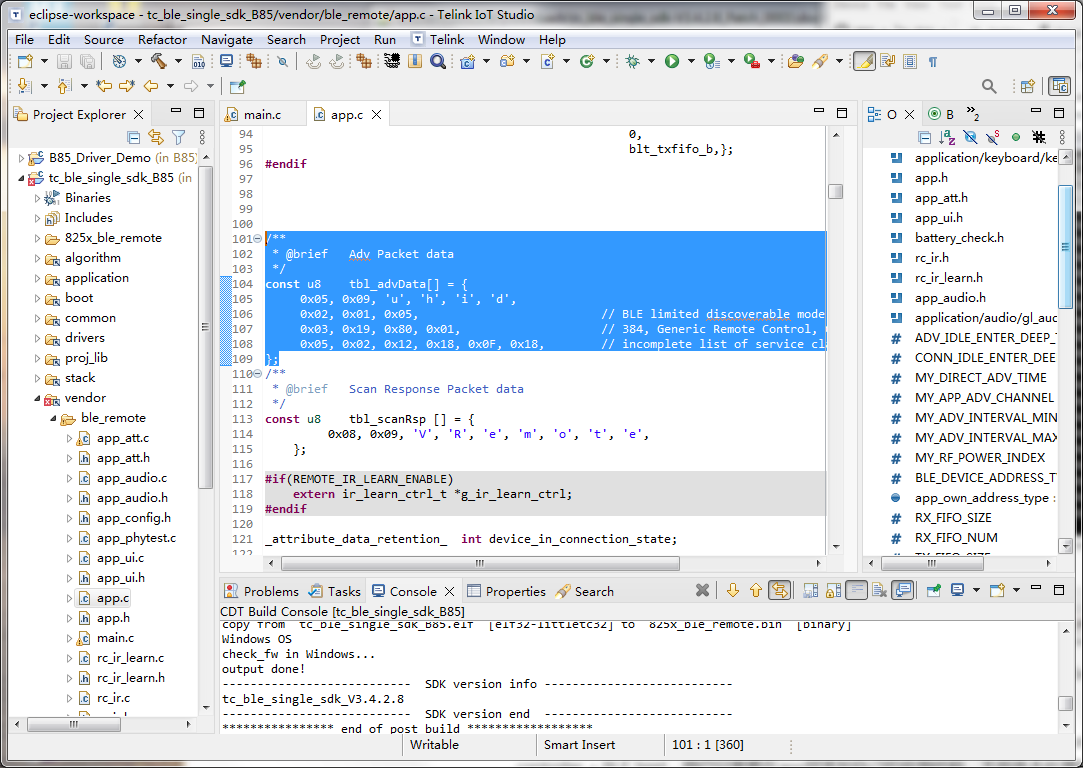Click Collapse All in Project Explorer toolbar
The height and width of the screenshot is (768, 1083).
(134, 137)
